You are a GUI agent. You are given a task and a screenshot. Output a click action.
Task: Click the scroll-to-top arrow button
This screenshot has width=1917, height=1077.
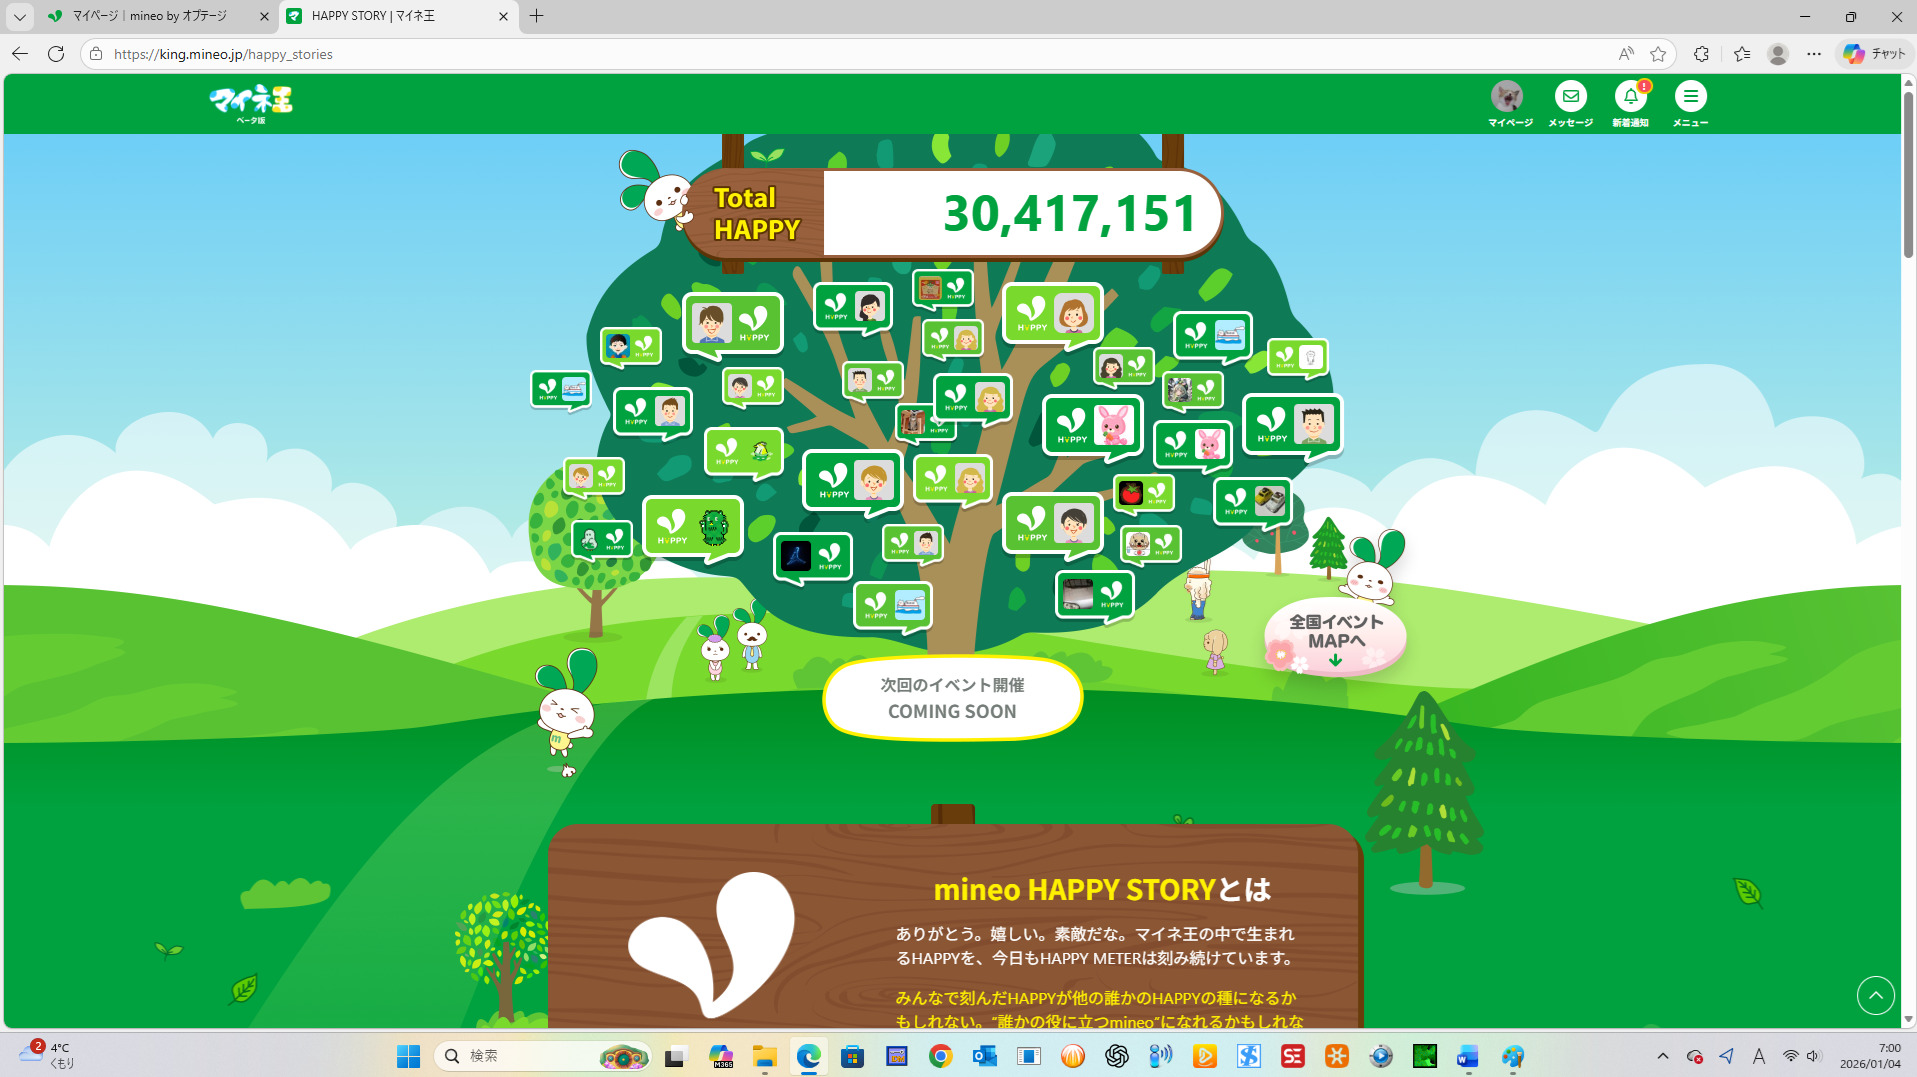click(1875, 995)
